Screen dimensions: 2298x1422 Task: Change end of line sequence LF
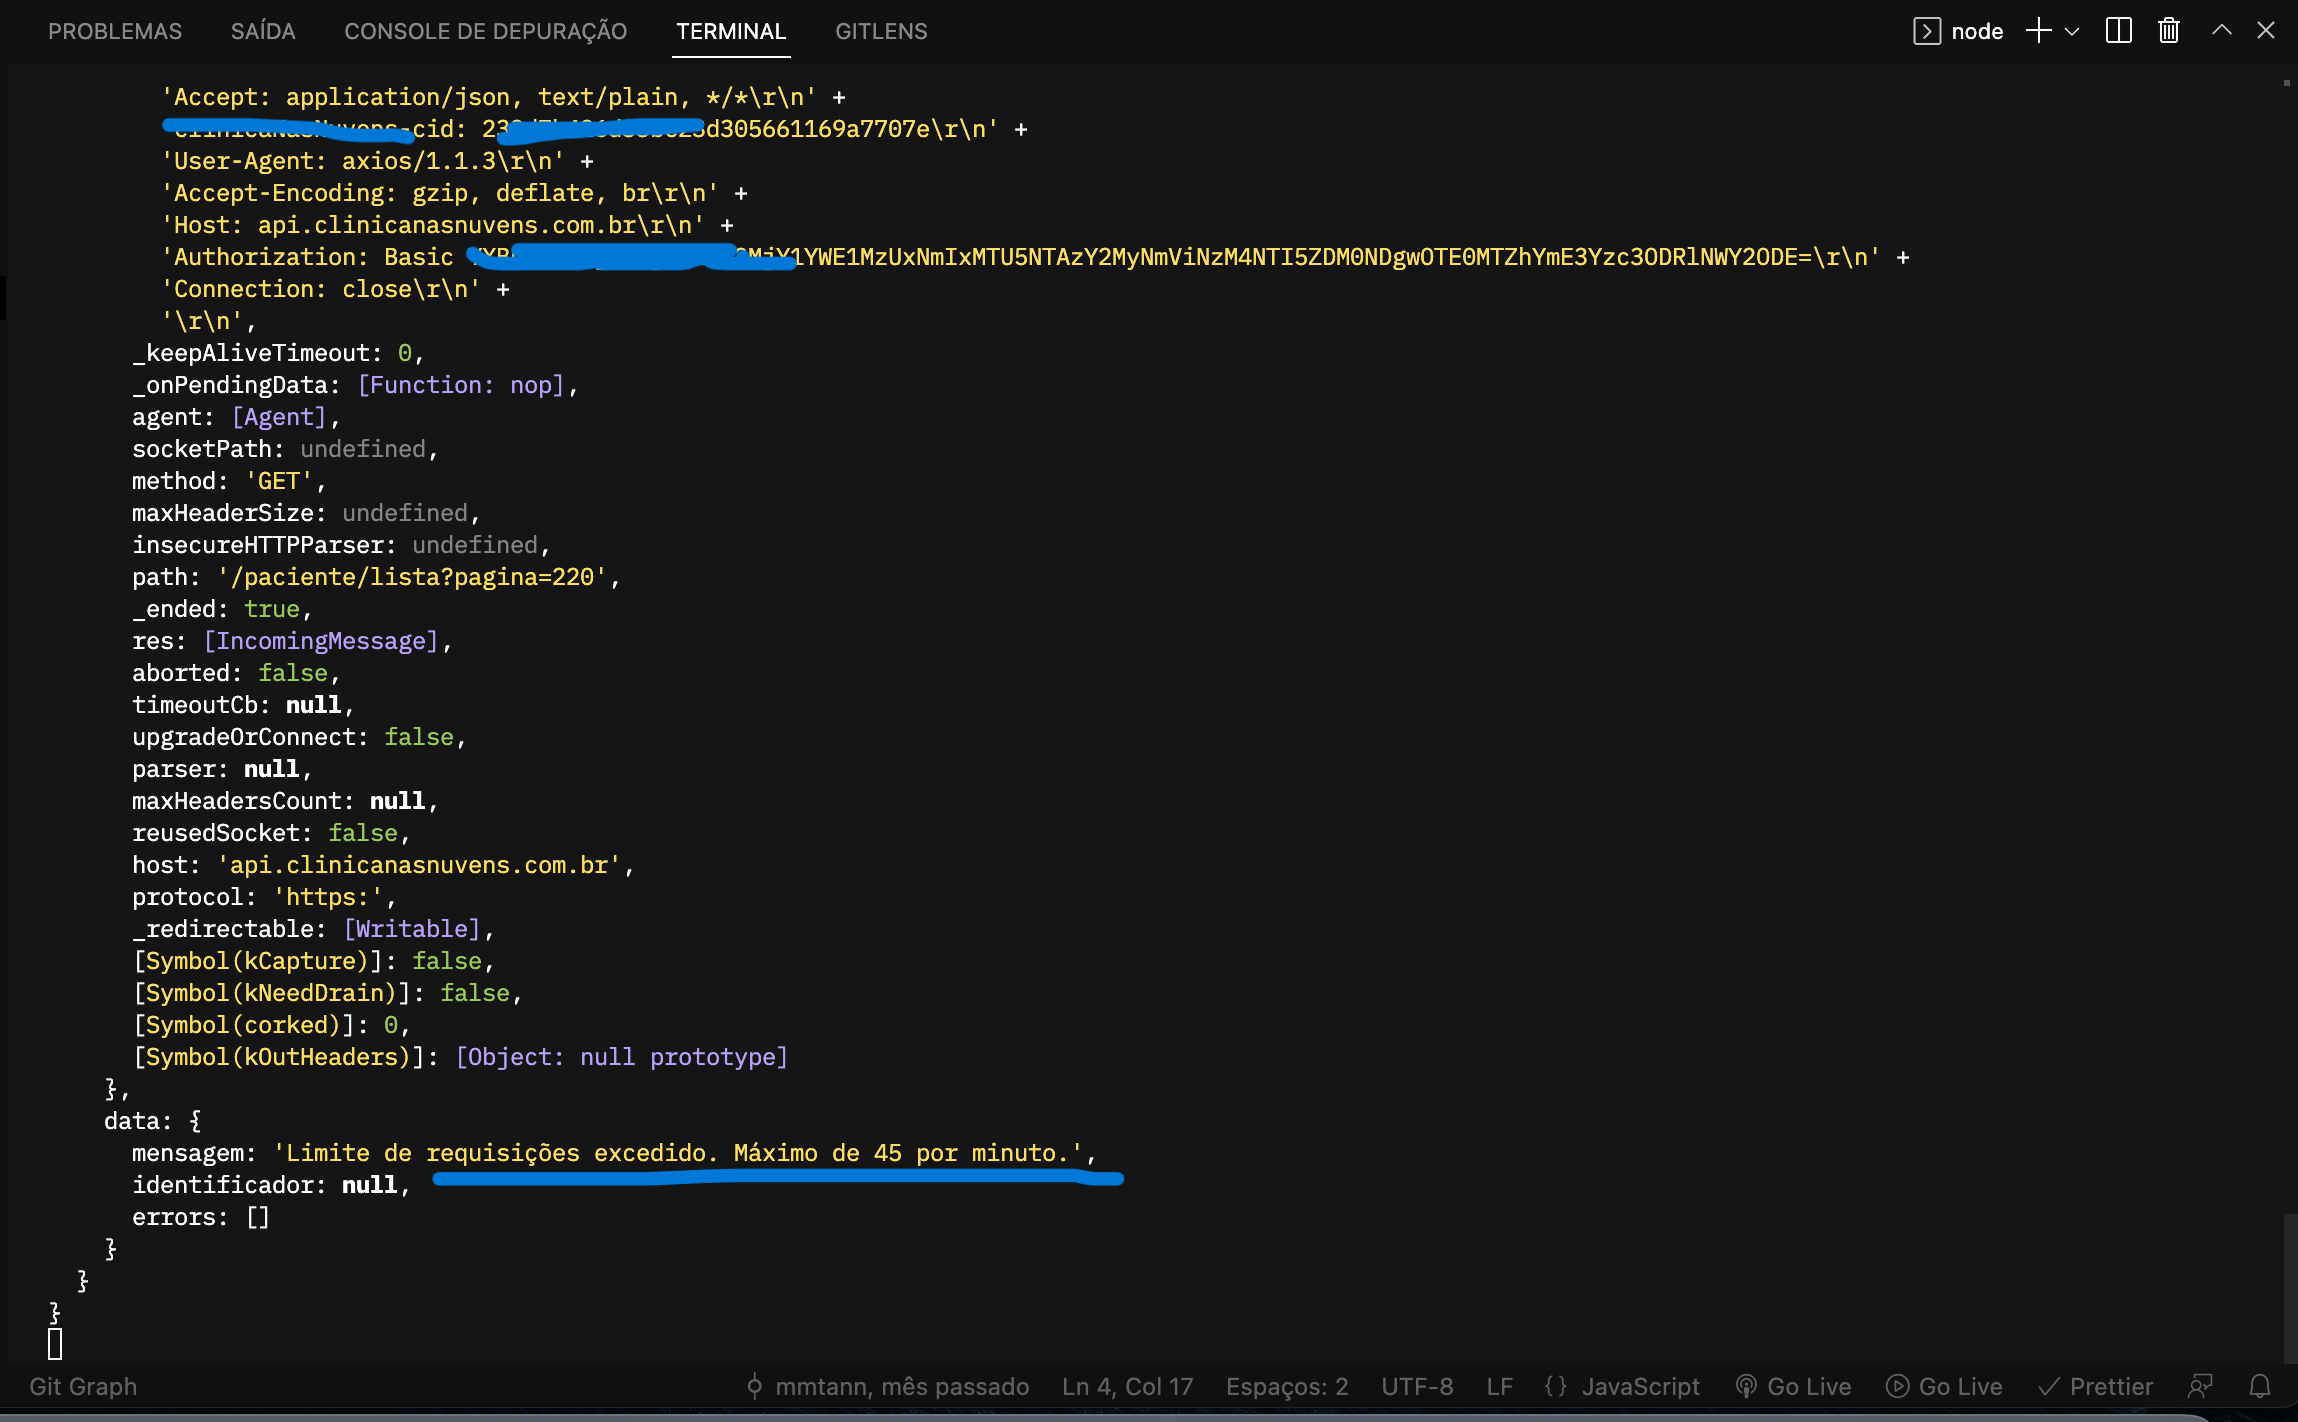click(x=1499, y=1386)
